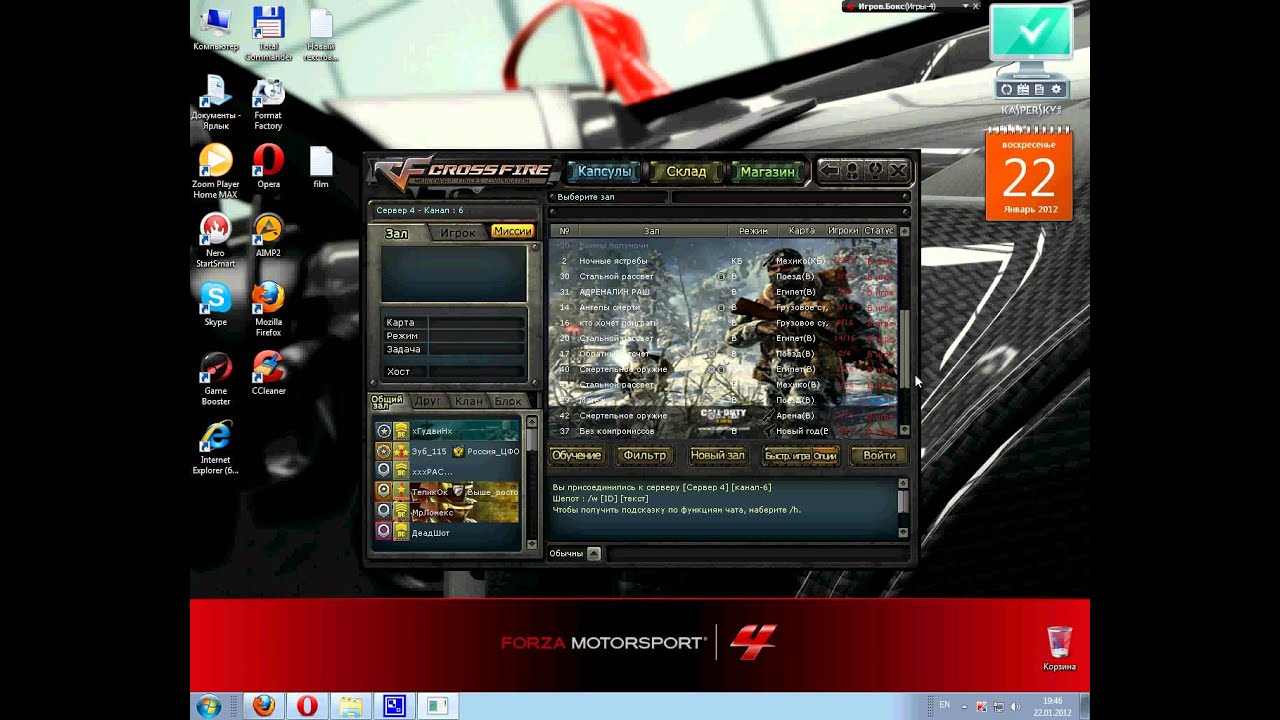The image size is (1280, 720).
Task: Select room 14 Ангелы смерти
Action: 724,307
